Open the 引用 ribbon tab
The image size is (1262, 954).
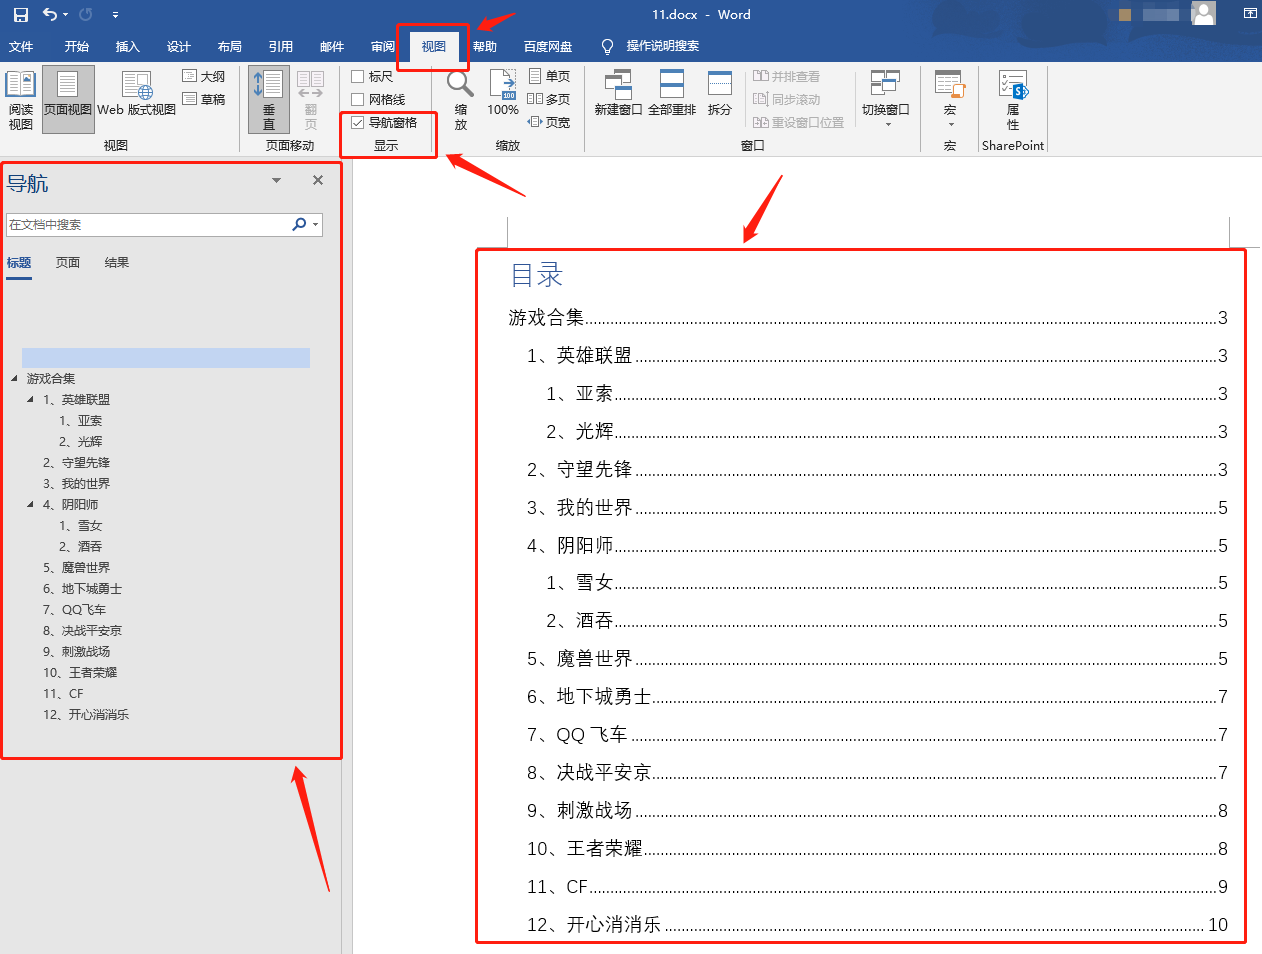coord(280,47)
